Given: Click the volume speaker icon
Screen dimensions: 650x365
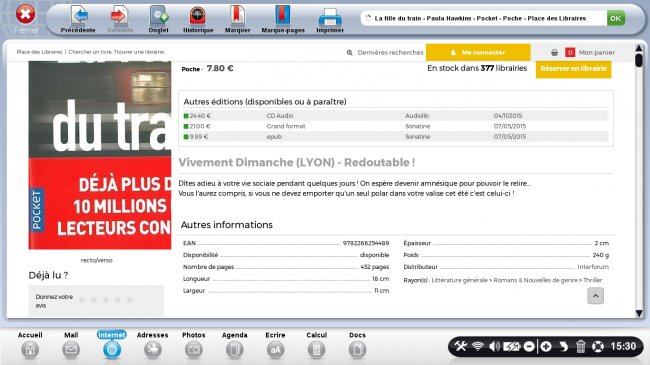Looking at the screenshot, I should click(494, 346).
